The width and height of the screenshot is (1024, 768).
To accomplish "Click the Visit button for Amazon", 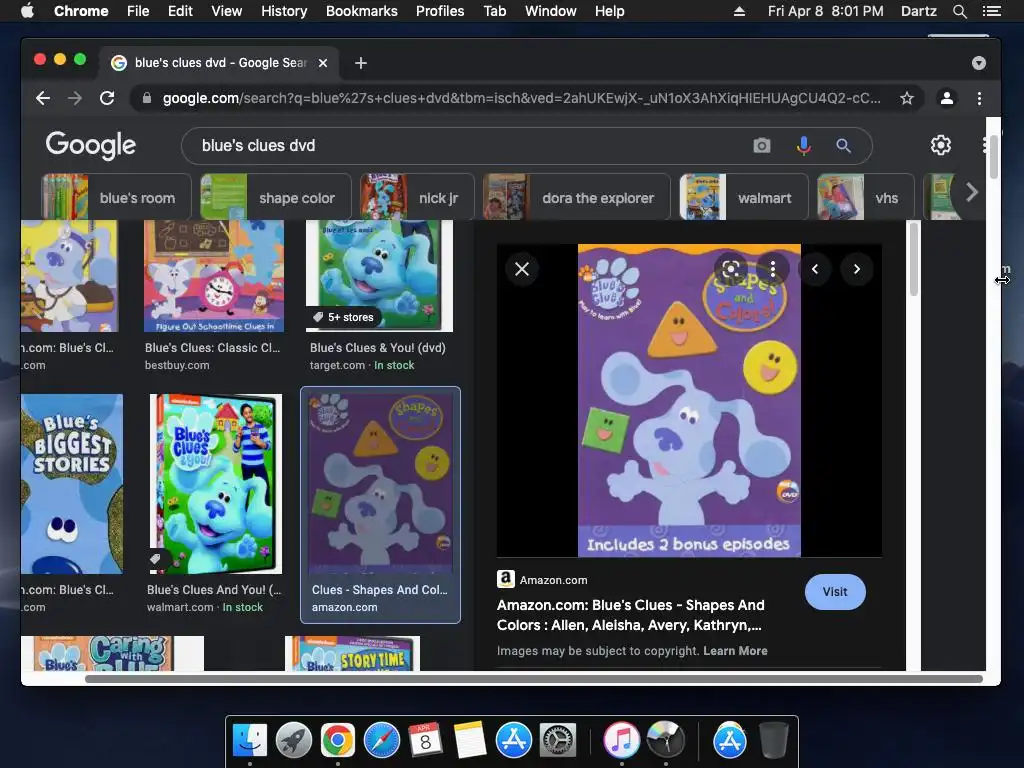I will [x=835, y=592].
